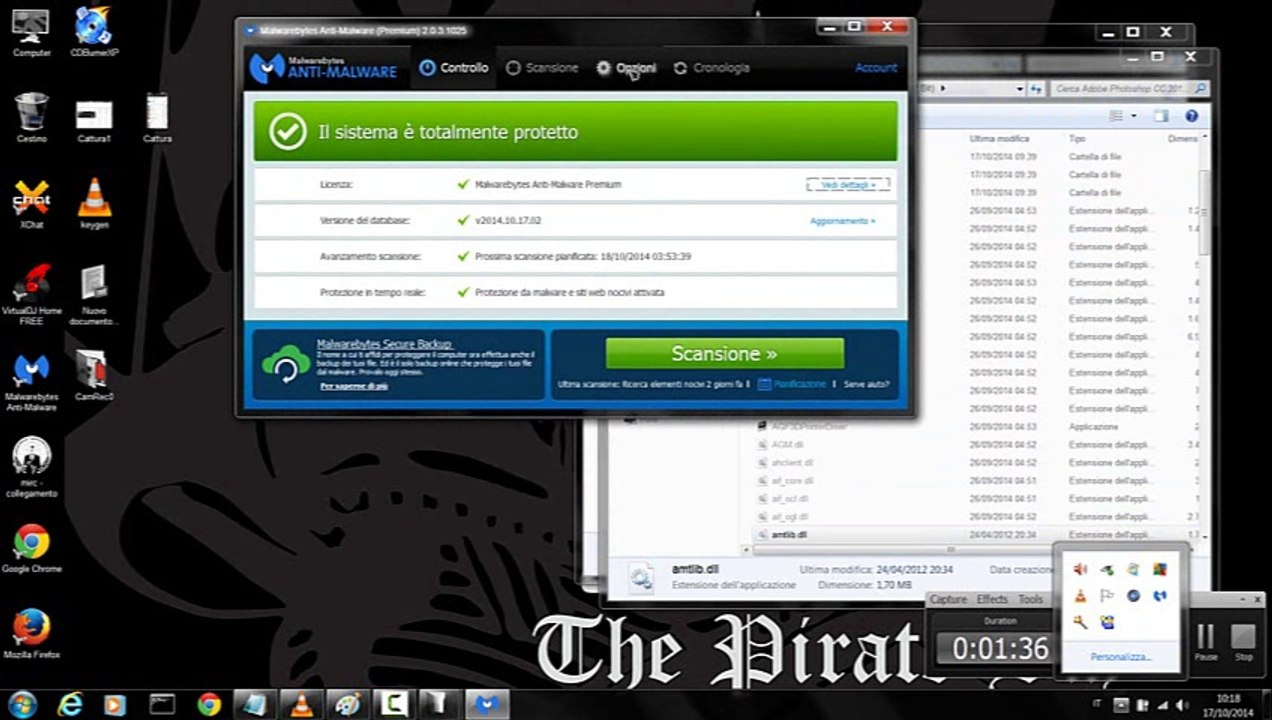Viewport: 1272px width, 720px height.
Task: Open the Windows Start menu
Action: pos(23,704)
